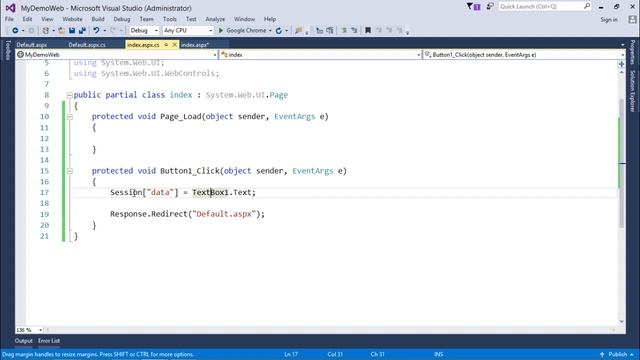The image size is (640, 360).
Task: Open the View menu
Action: tap(47, 19)
